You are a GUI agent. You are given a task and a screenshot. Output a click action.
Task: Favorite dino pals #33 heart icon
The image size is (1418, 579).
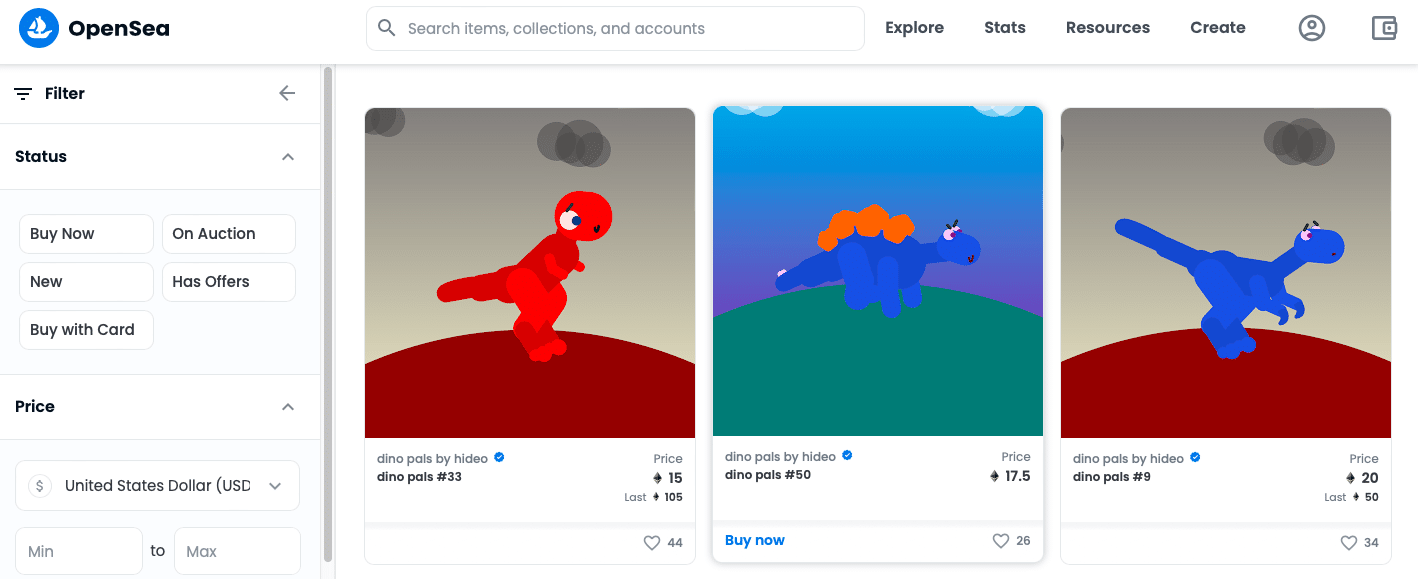pyautogui.click(x=652, y=543)
